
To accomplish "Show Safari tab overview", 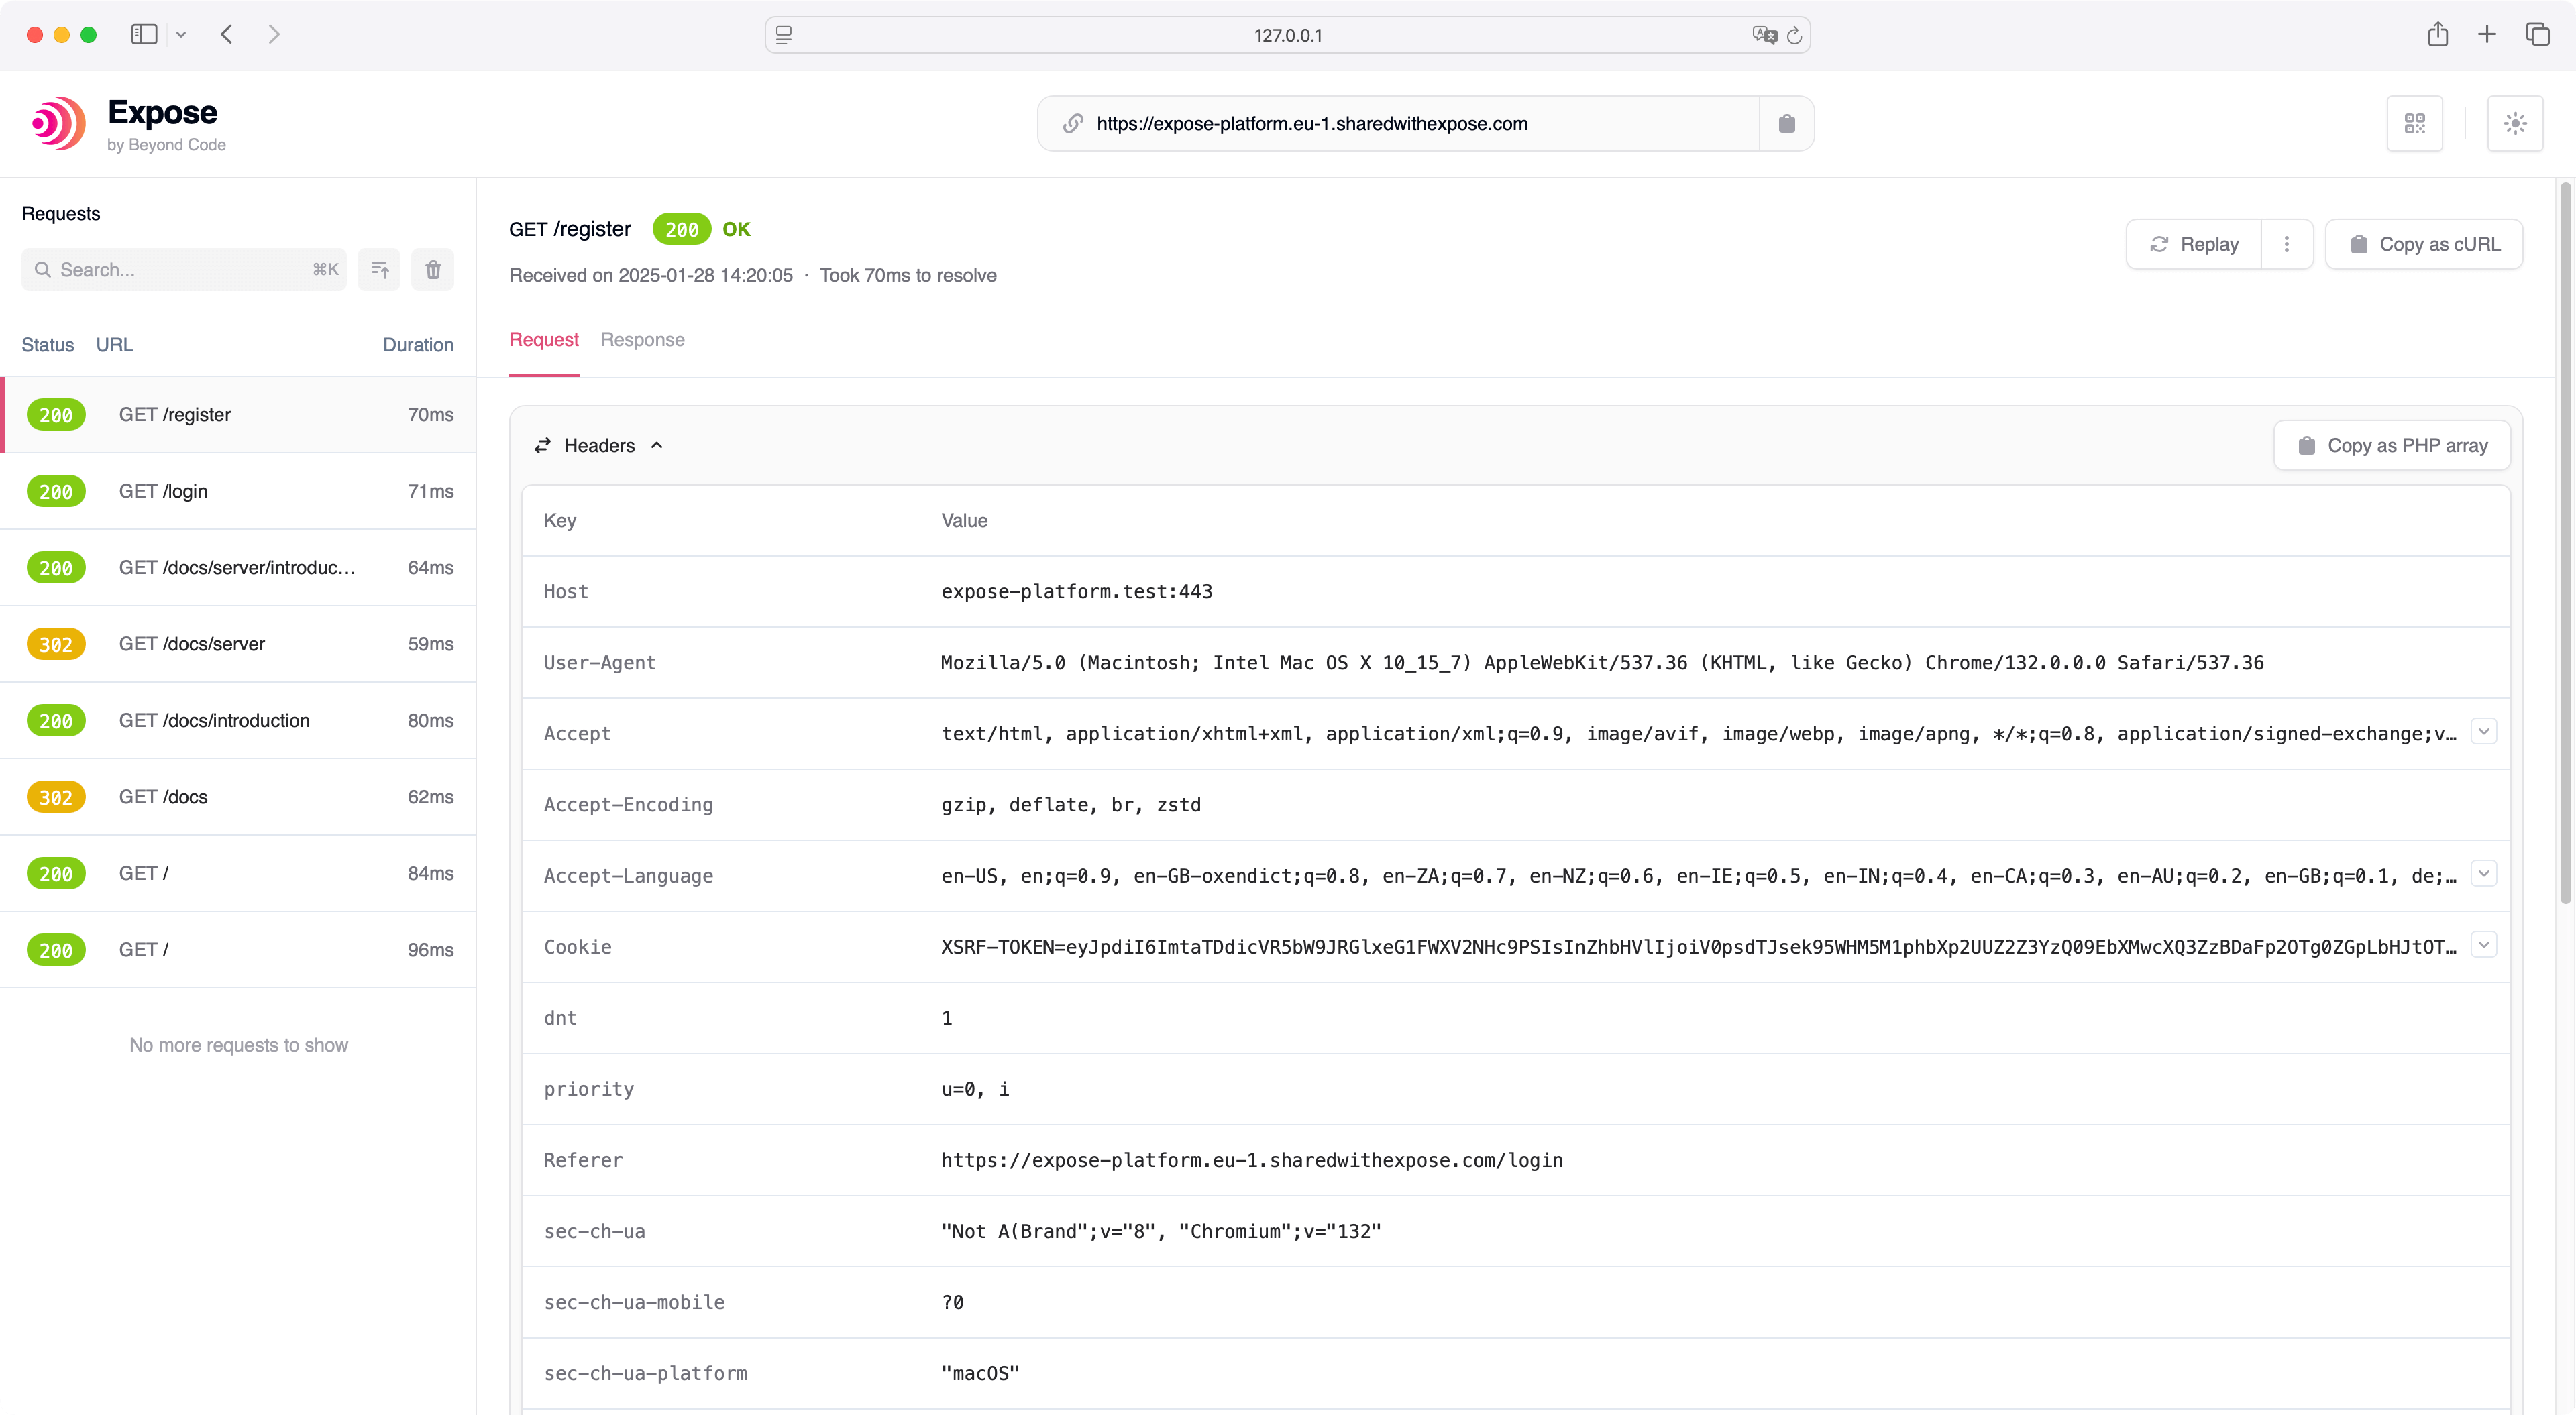I will click(x=2538, y=35).
